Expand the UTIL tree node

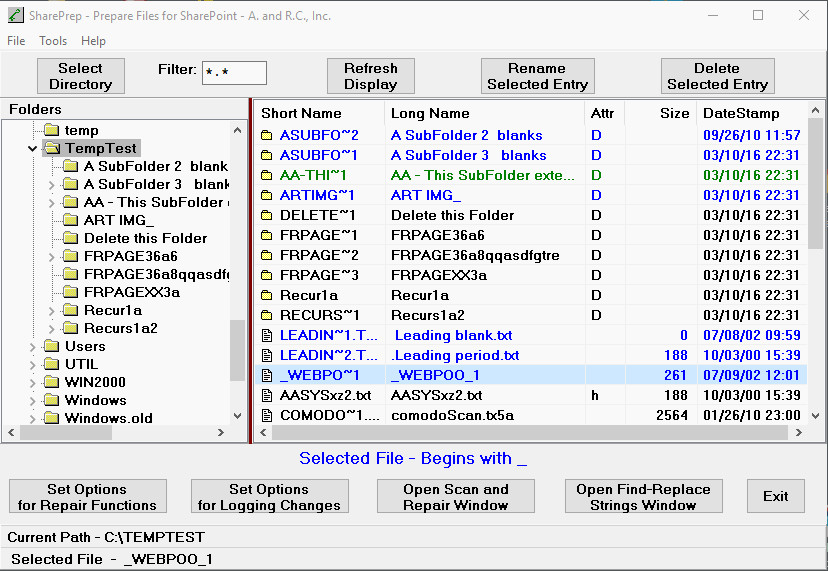coord(32,365)
